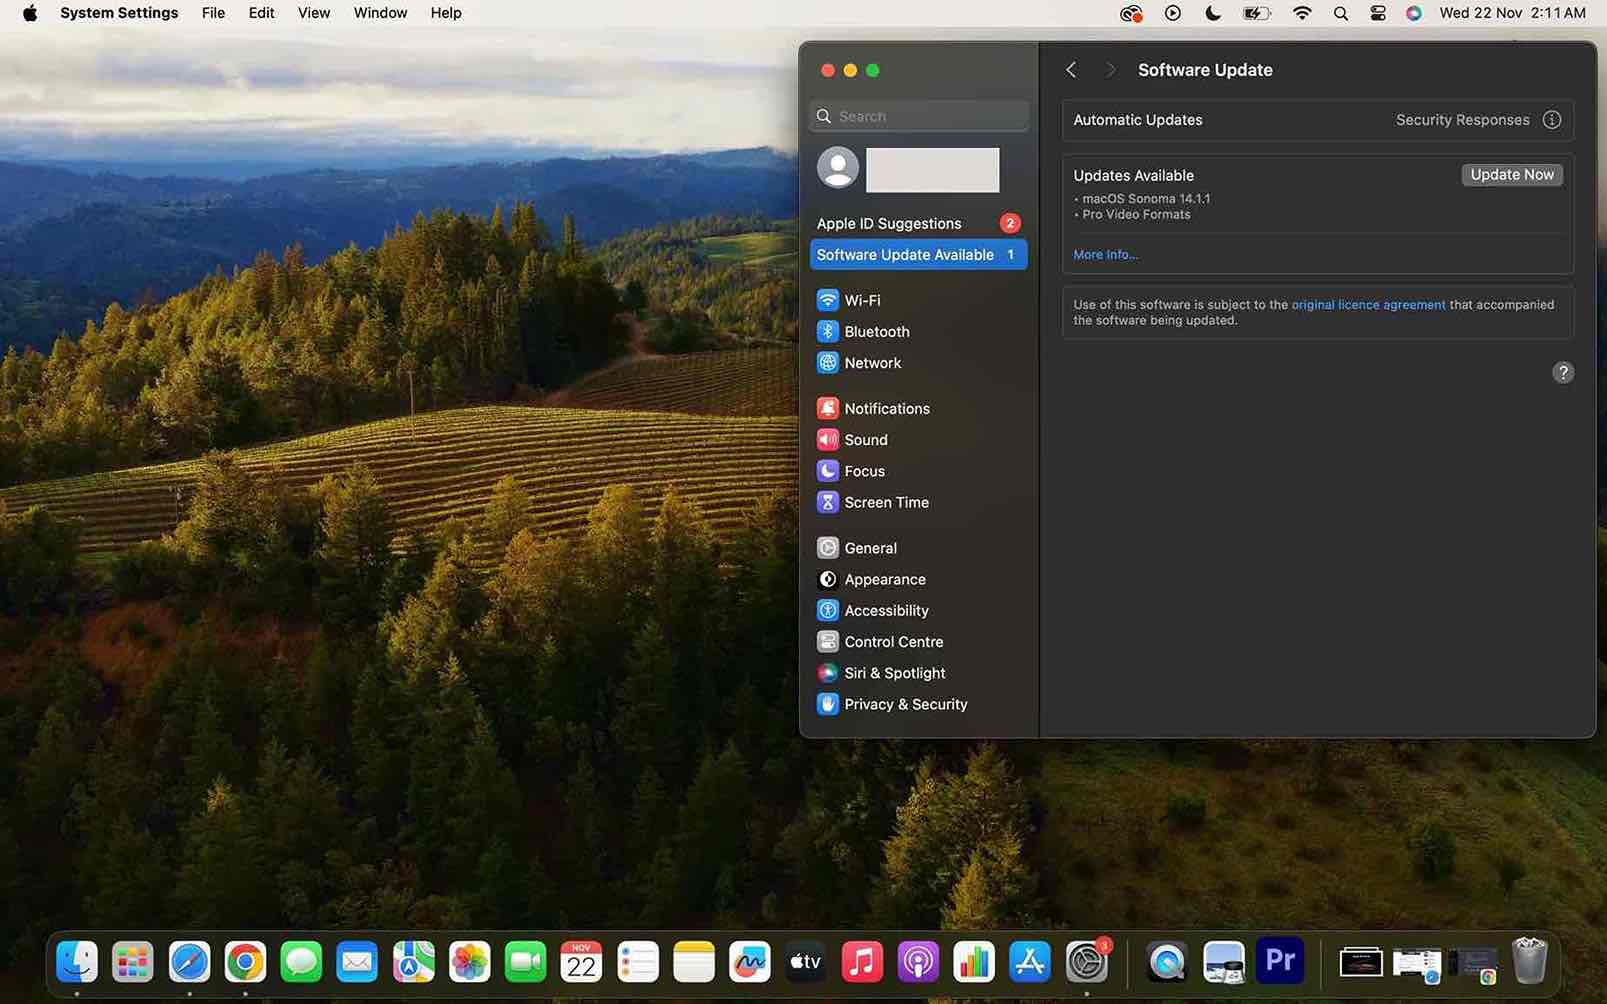Open Launchpad from the dock

pos(132,963)
